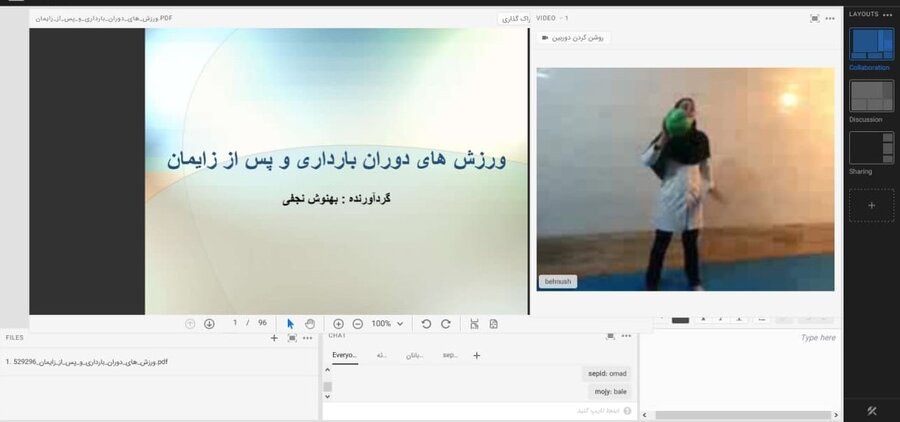Click the notes horizontal scrollbar
The height and width of the screenshot is (422, 900).
pyautogui.click(x=740, y=414)
